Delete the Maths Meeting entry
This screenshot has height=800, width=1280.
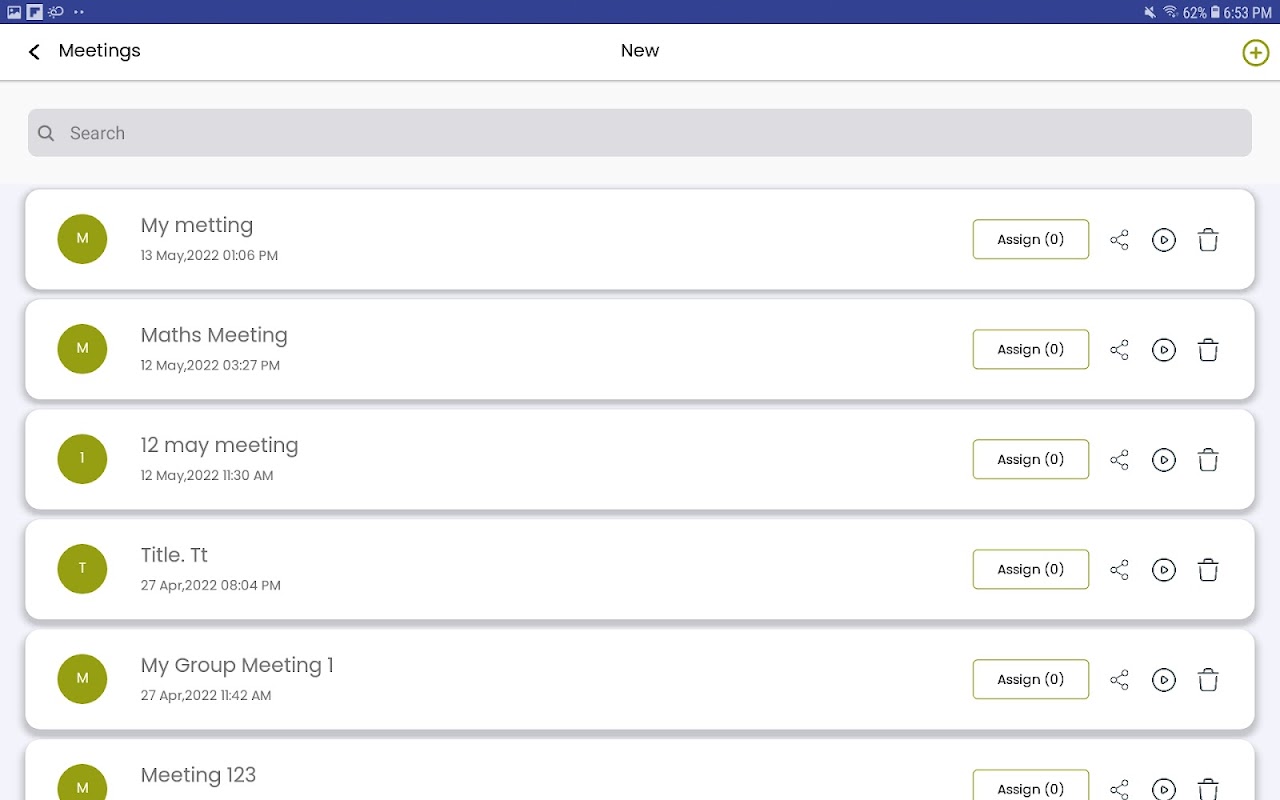[1208, 350]
